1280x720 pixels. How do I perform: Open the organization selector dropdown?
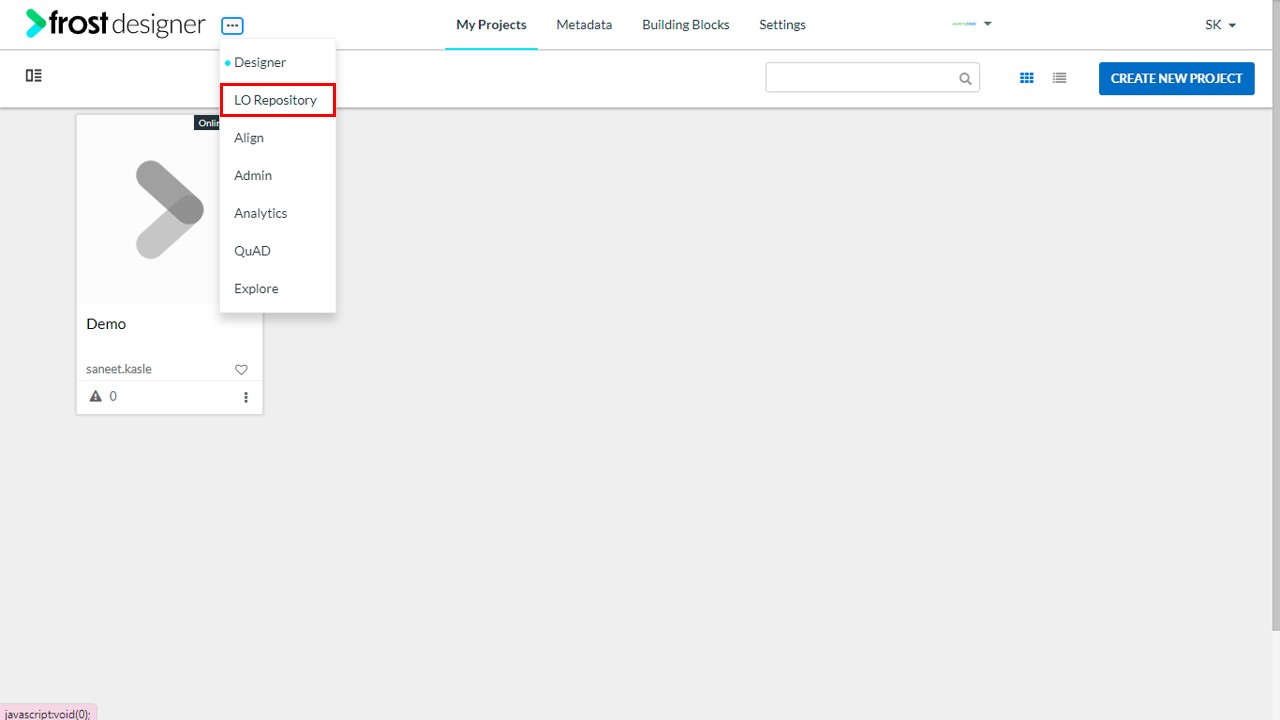click(971, 24)
